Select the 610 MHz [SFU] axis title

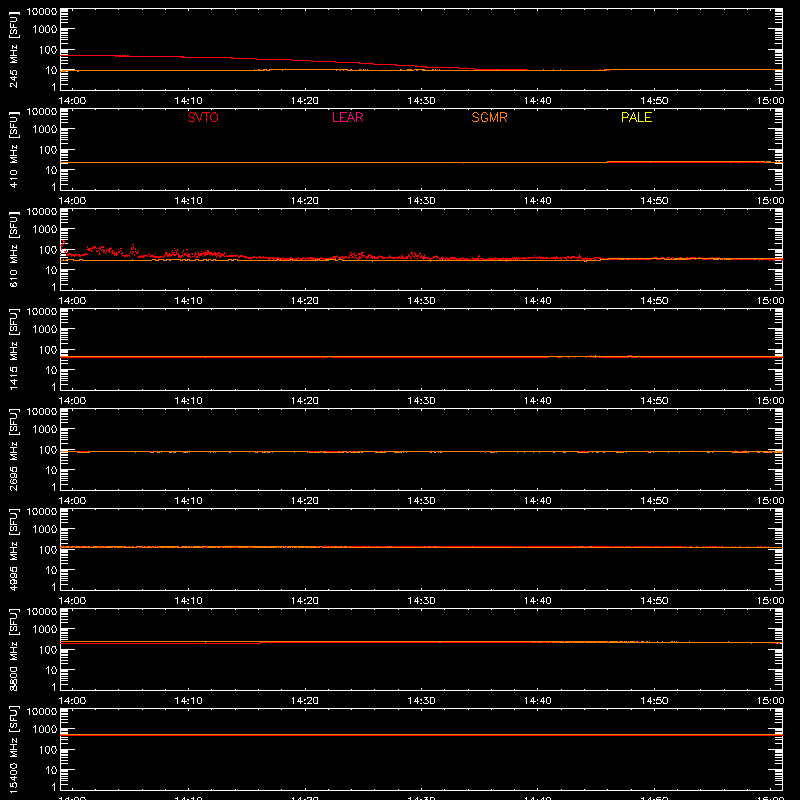point(14,249)
